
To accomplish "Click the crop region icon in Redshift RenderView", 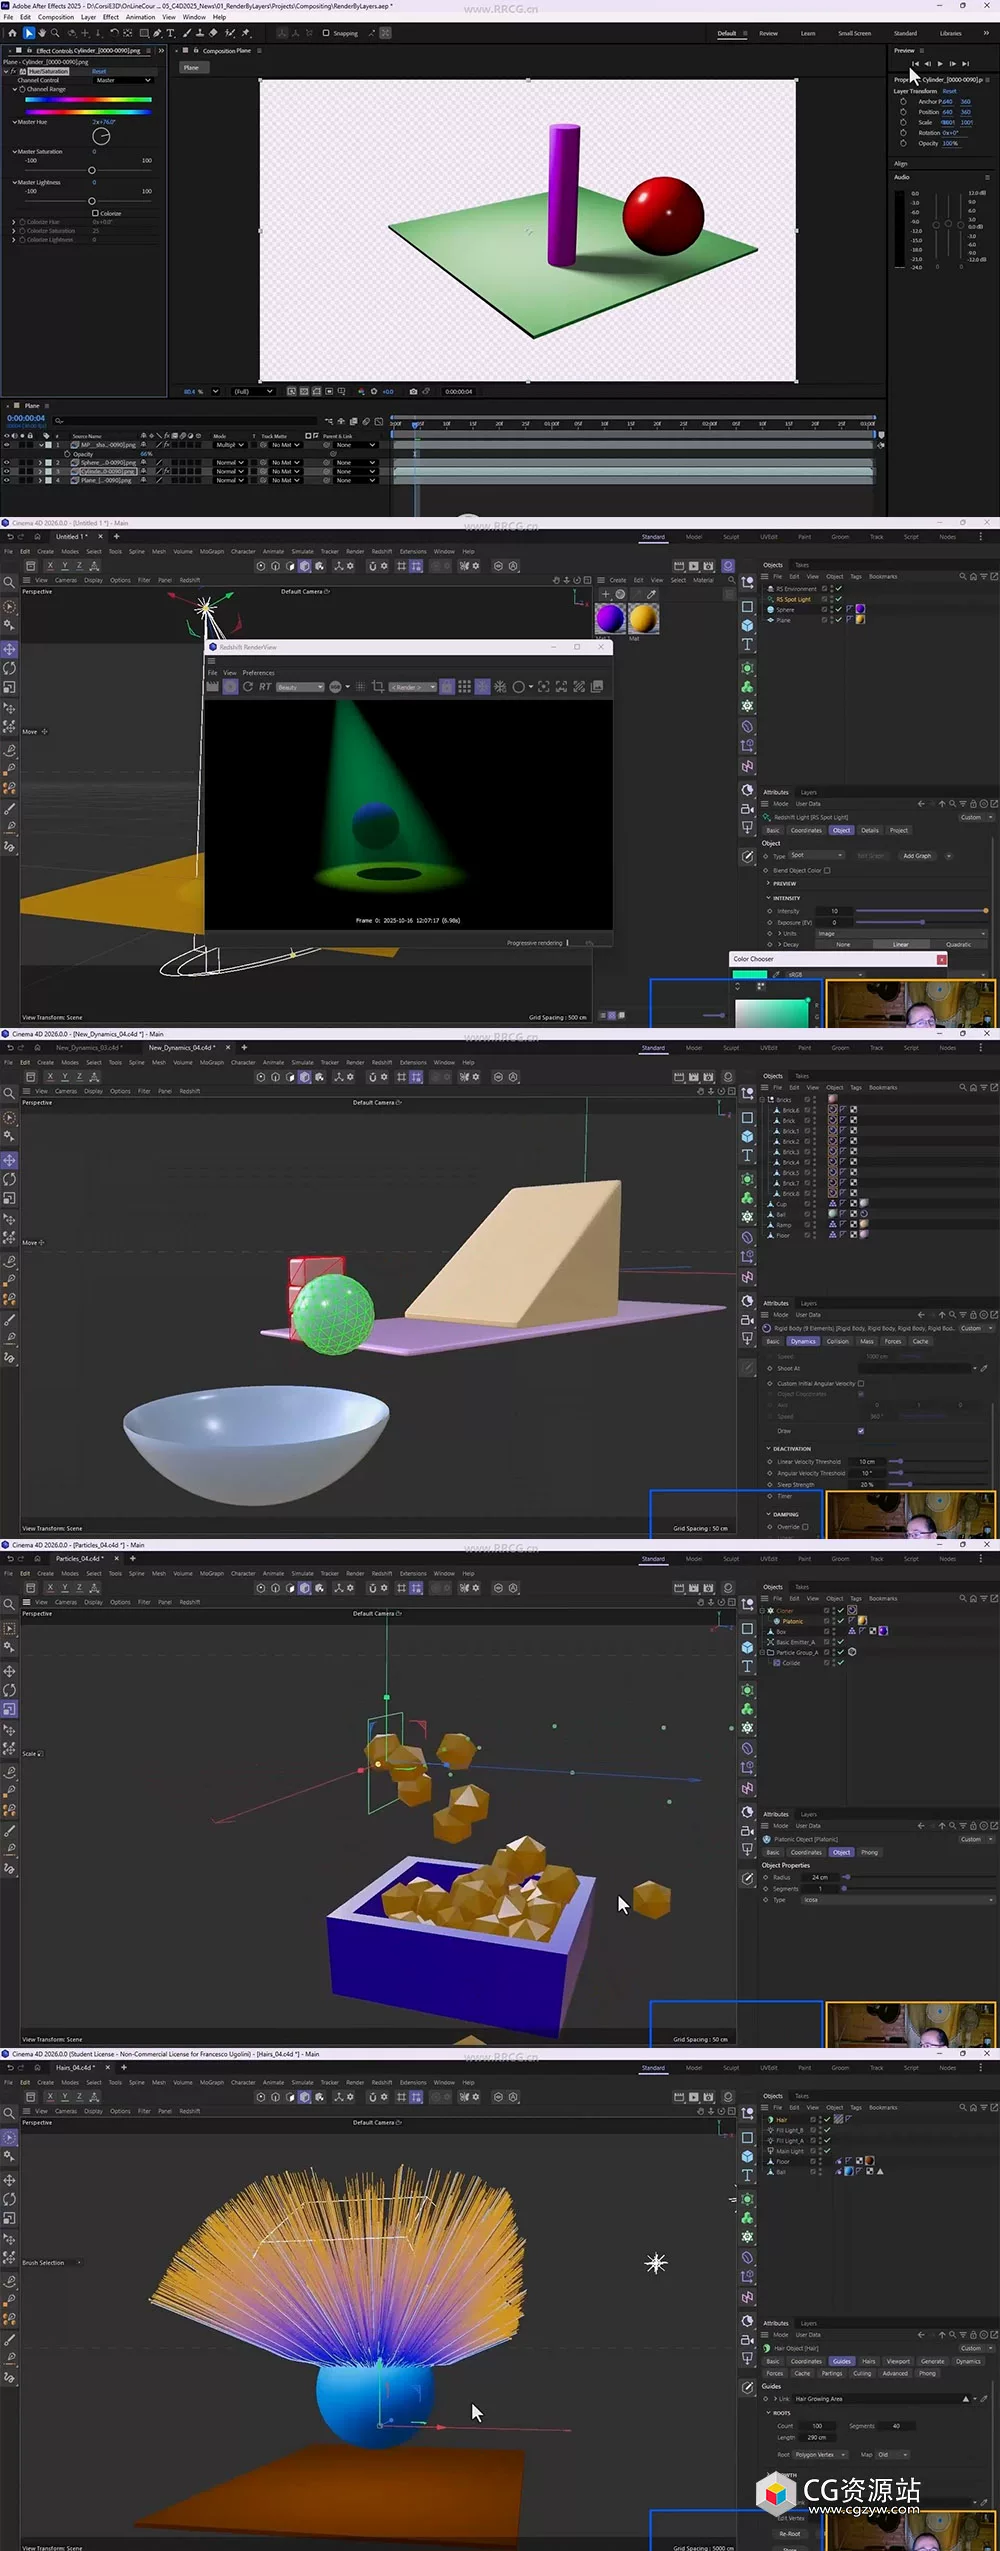I will coord(378,687).
